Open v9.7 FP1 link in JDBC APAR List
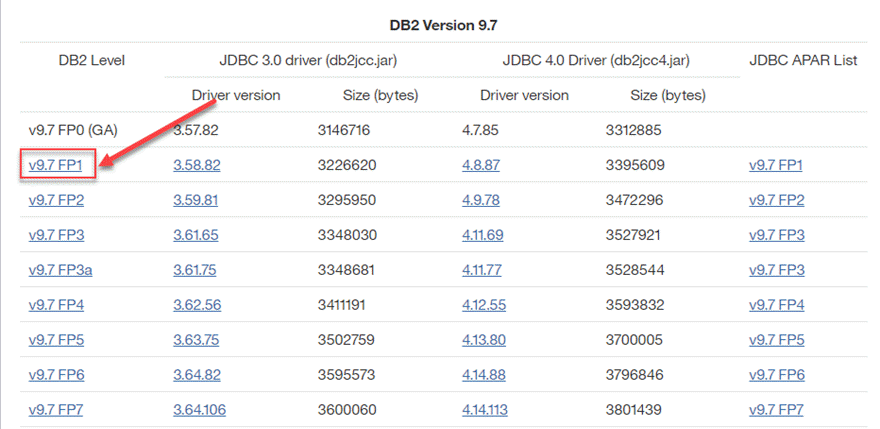Screen dimensions: 880x429 point(776,166)
